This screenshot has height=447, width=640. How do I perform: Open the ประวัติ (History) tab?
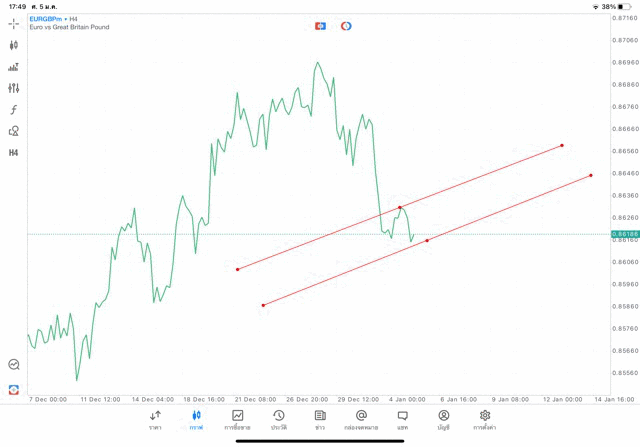click(279, 420)
